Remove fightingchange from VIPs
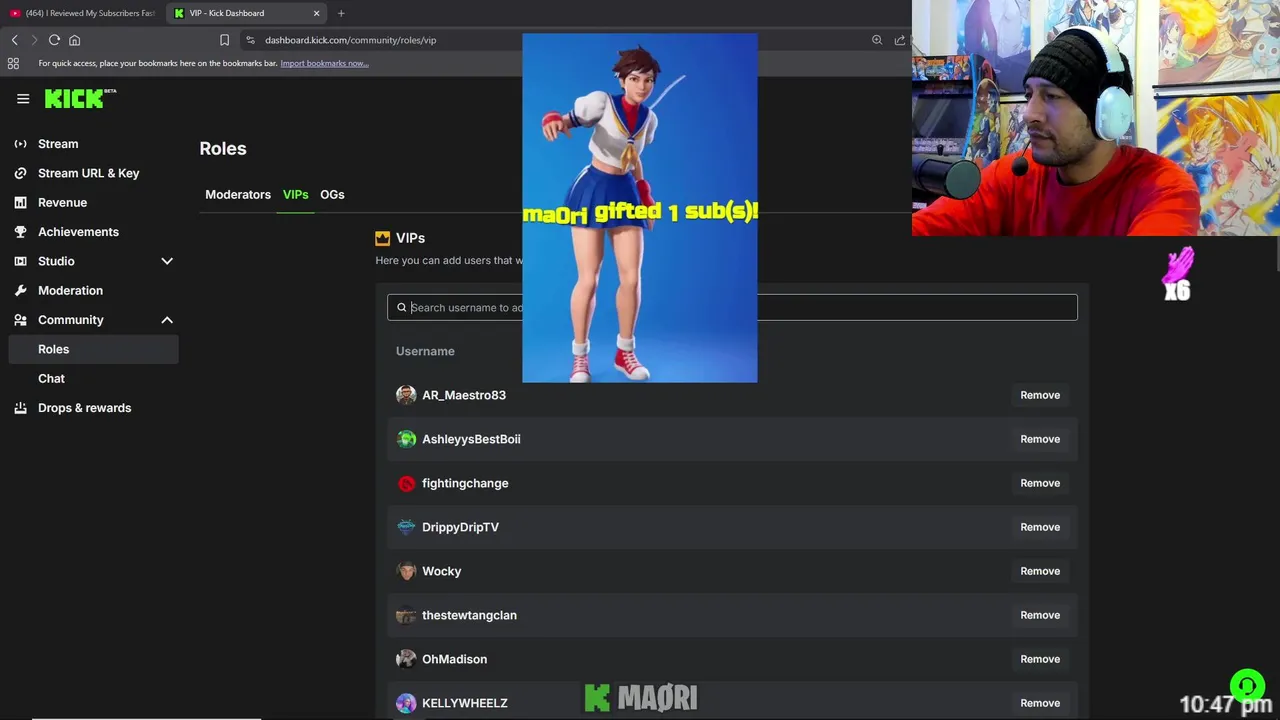The height and width of the screenshot is (720, 1280). click(1040, 483)
